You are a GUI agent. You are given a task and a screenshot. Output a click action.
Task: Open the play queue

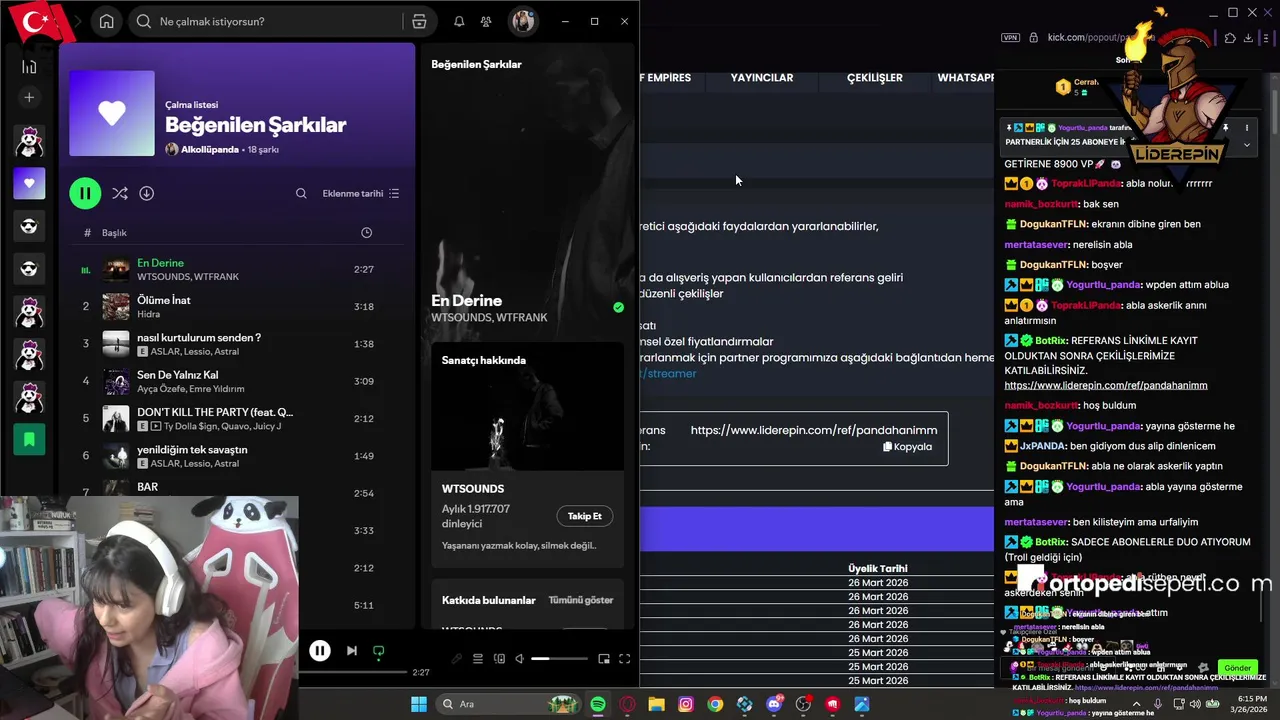point(478,659)
